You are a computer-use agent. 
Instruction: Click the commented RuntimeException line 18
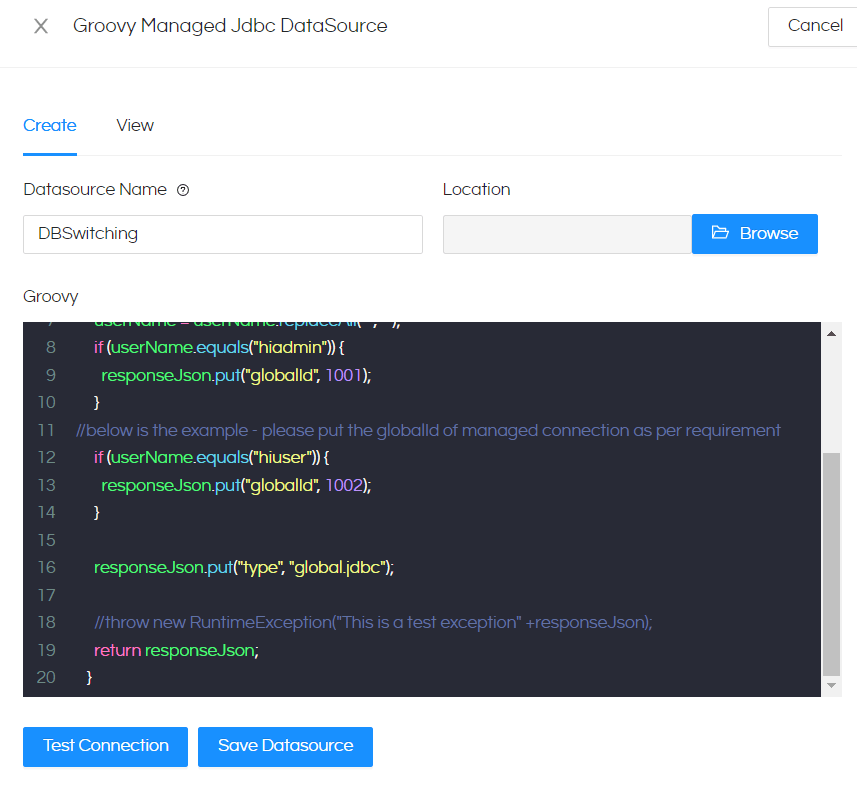click(373, 622)
